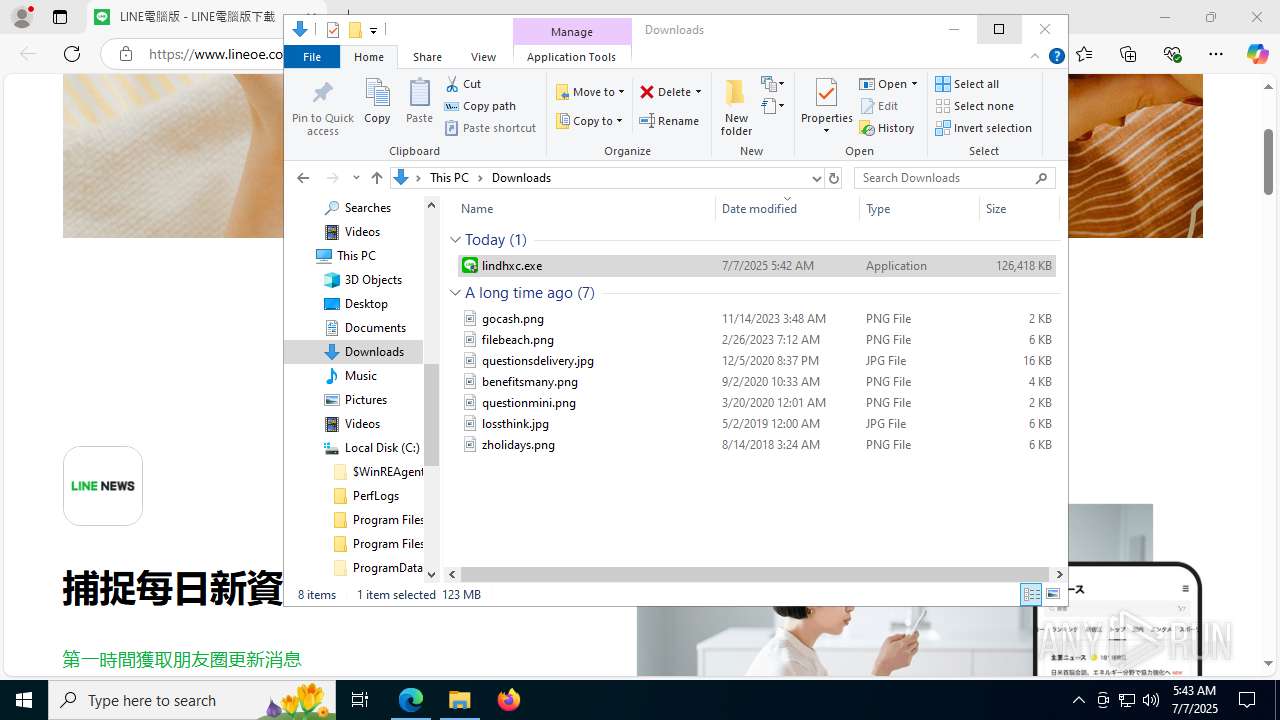
Task: Click the Explorer Help question mark icon
Action: 1056,57
